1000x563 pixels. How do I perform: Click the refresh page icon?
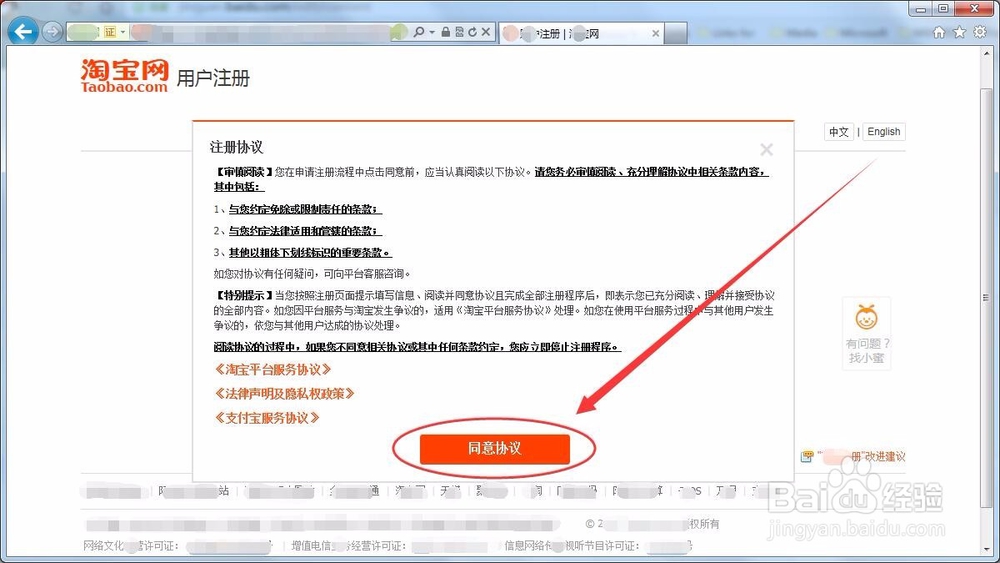tap(473, 32)
